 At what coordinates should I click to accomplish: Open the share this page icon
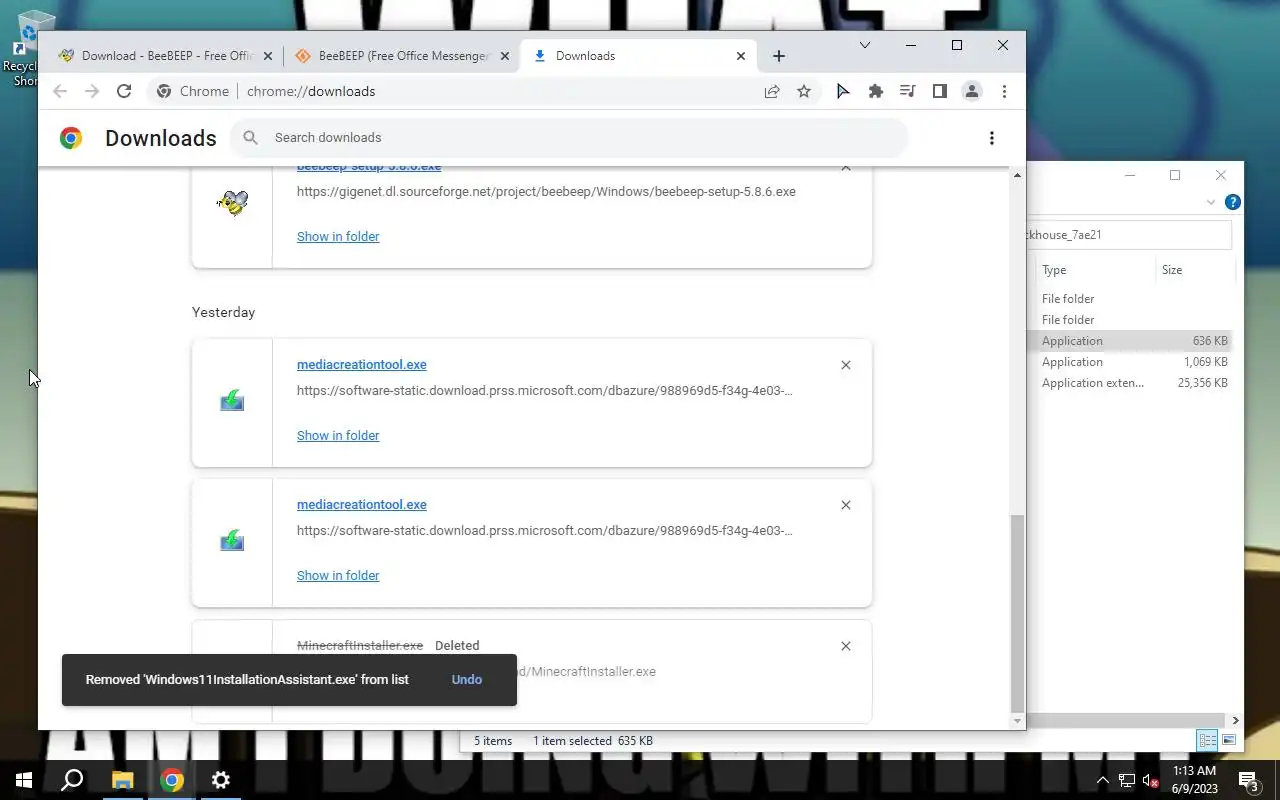click(x=772, y=91)
